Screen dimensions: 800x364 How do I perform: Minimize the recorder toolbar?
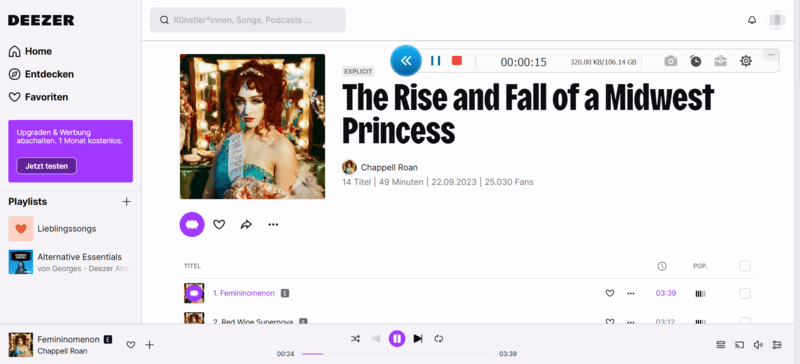tap(771, 55)
